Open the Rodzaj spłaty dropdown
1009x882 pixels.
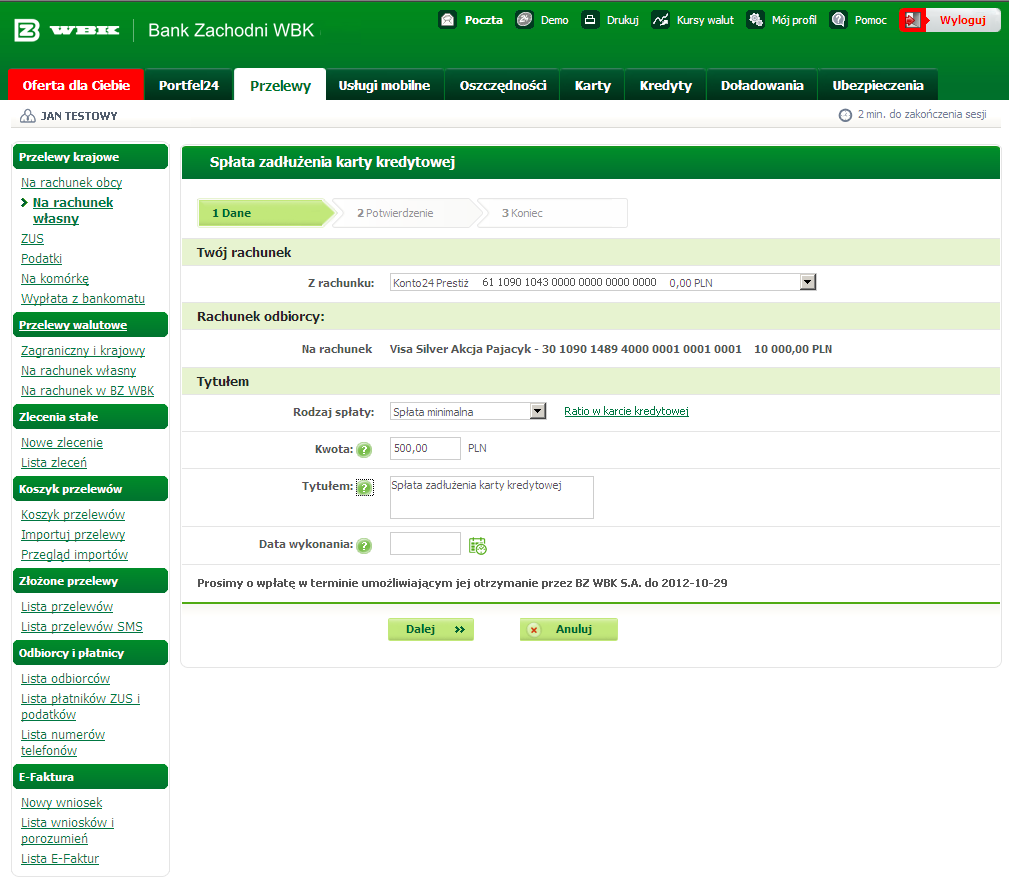pos(468,411)
